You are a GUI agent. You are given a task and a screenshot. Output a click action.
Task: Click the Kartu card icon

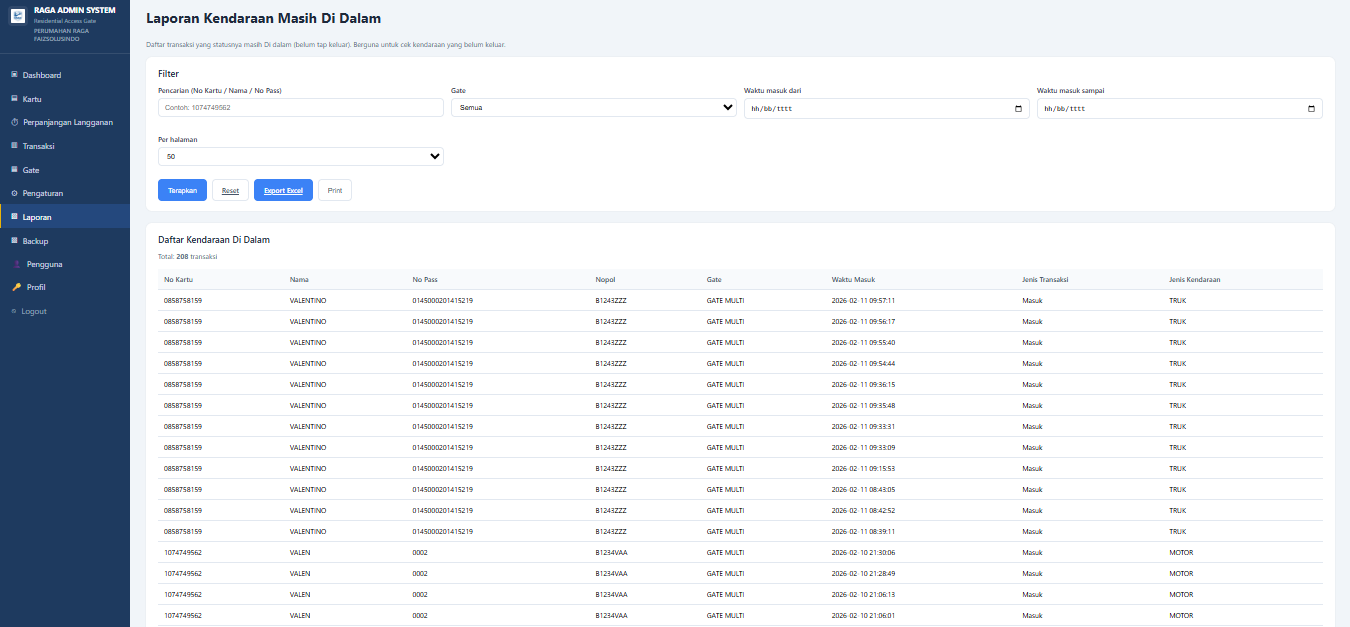click(14, 99)
